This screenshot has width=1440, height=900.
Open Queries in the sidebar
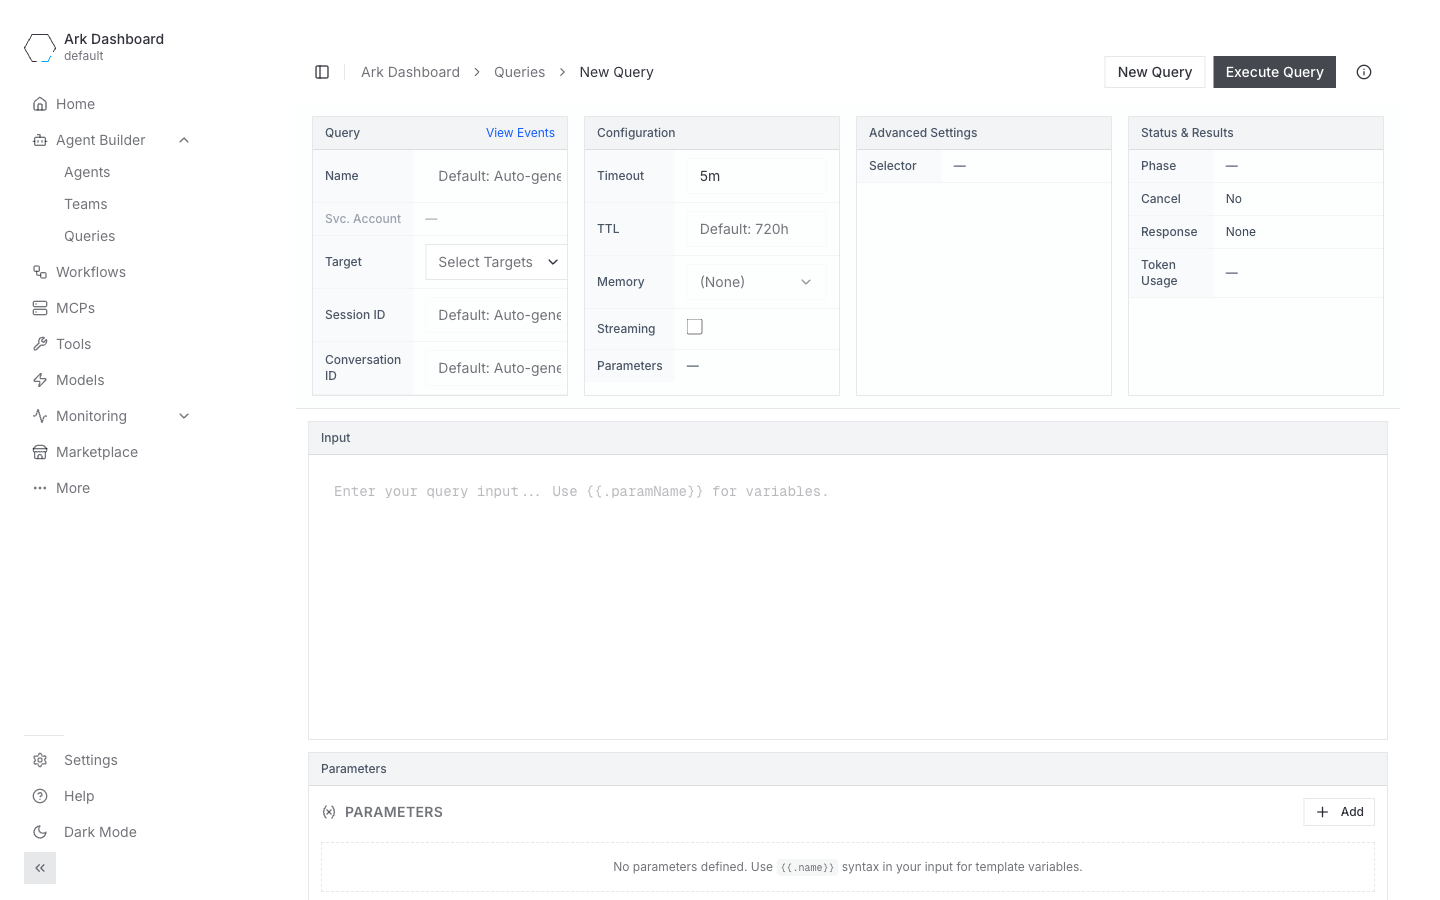pyautogui.click(x=90, y=236)
